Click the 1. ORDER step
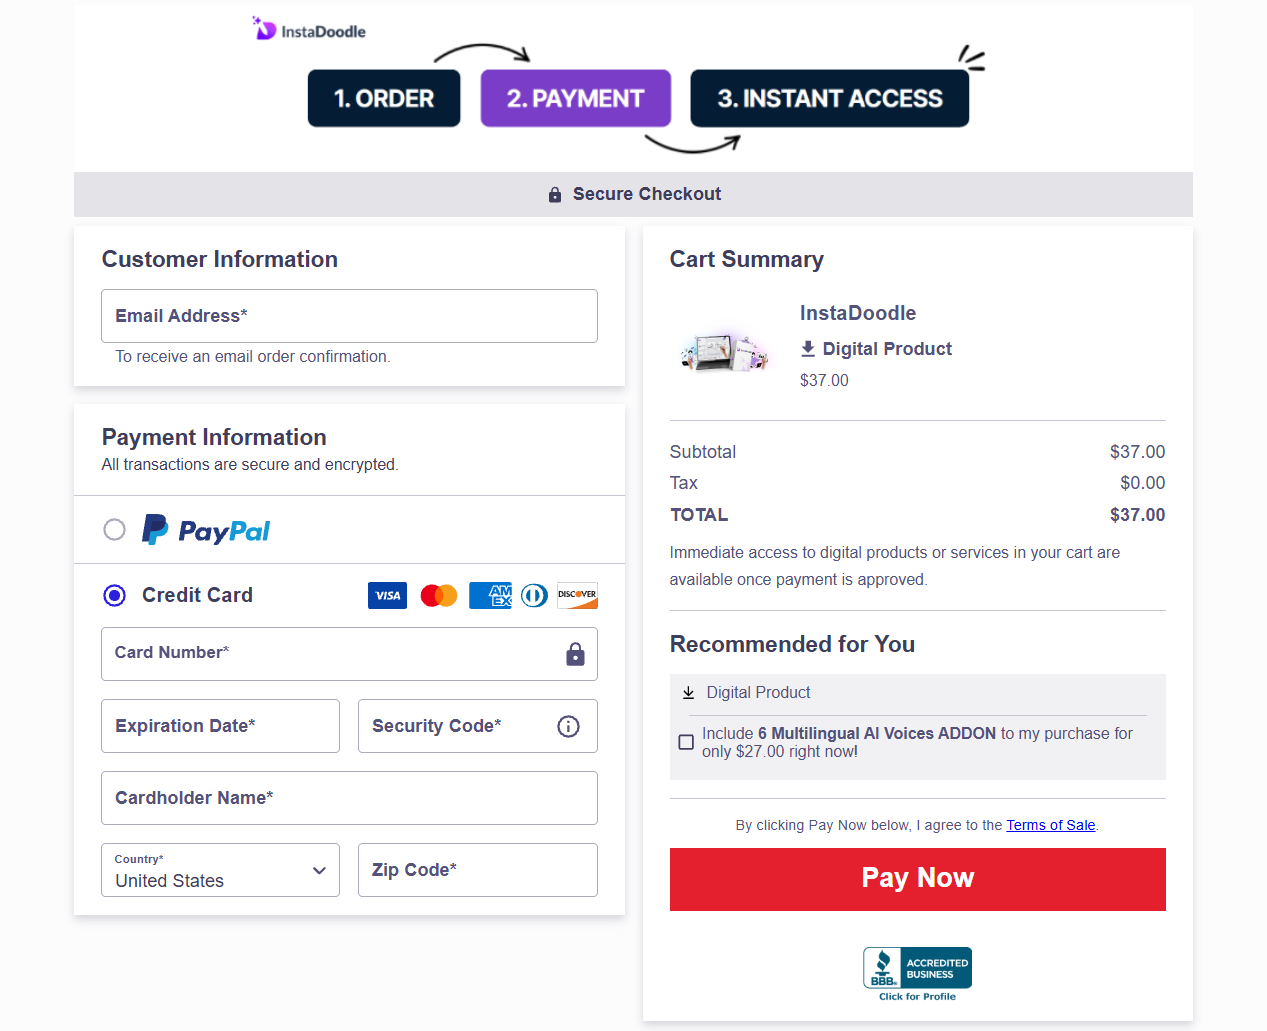Image resolution: width=1267 pixels, height=1031 pixels. click(384, 98)
